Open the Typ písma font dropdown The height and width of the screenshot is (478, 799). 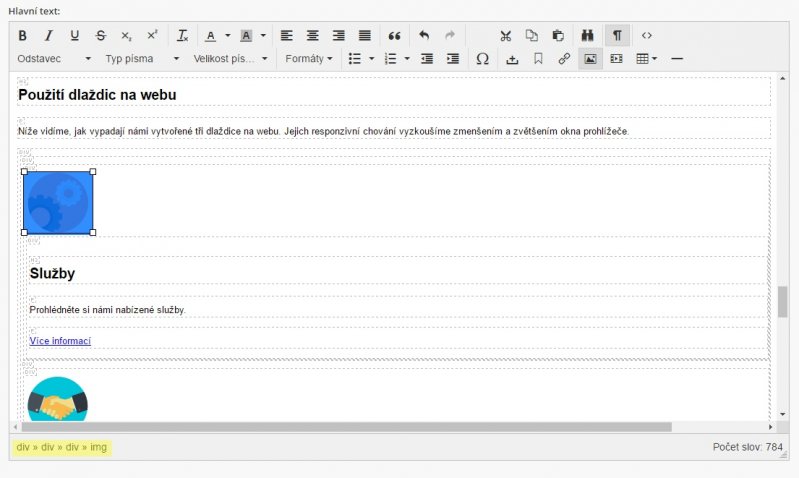point(142,59)
